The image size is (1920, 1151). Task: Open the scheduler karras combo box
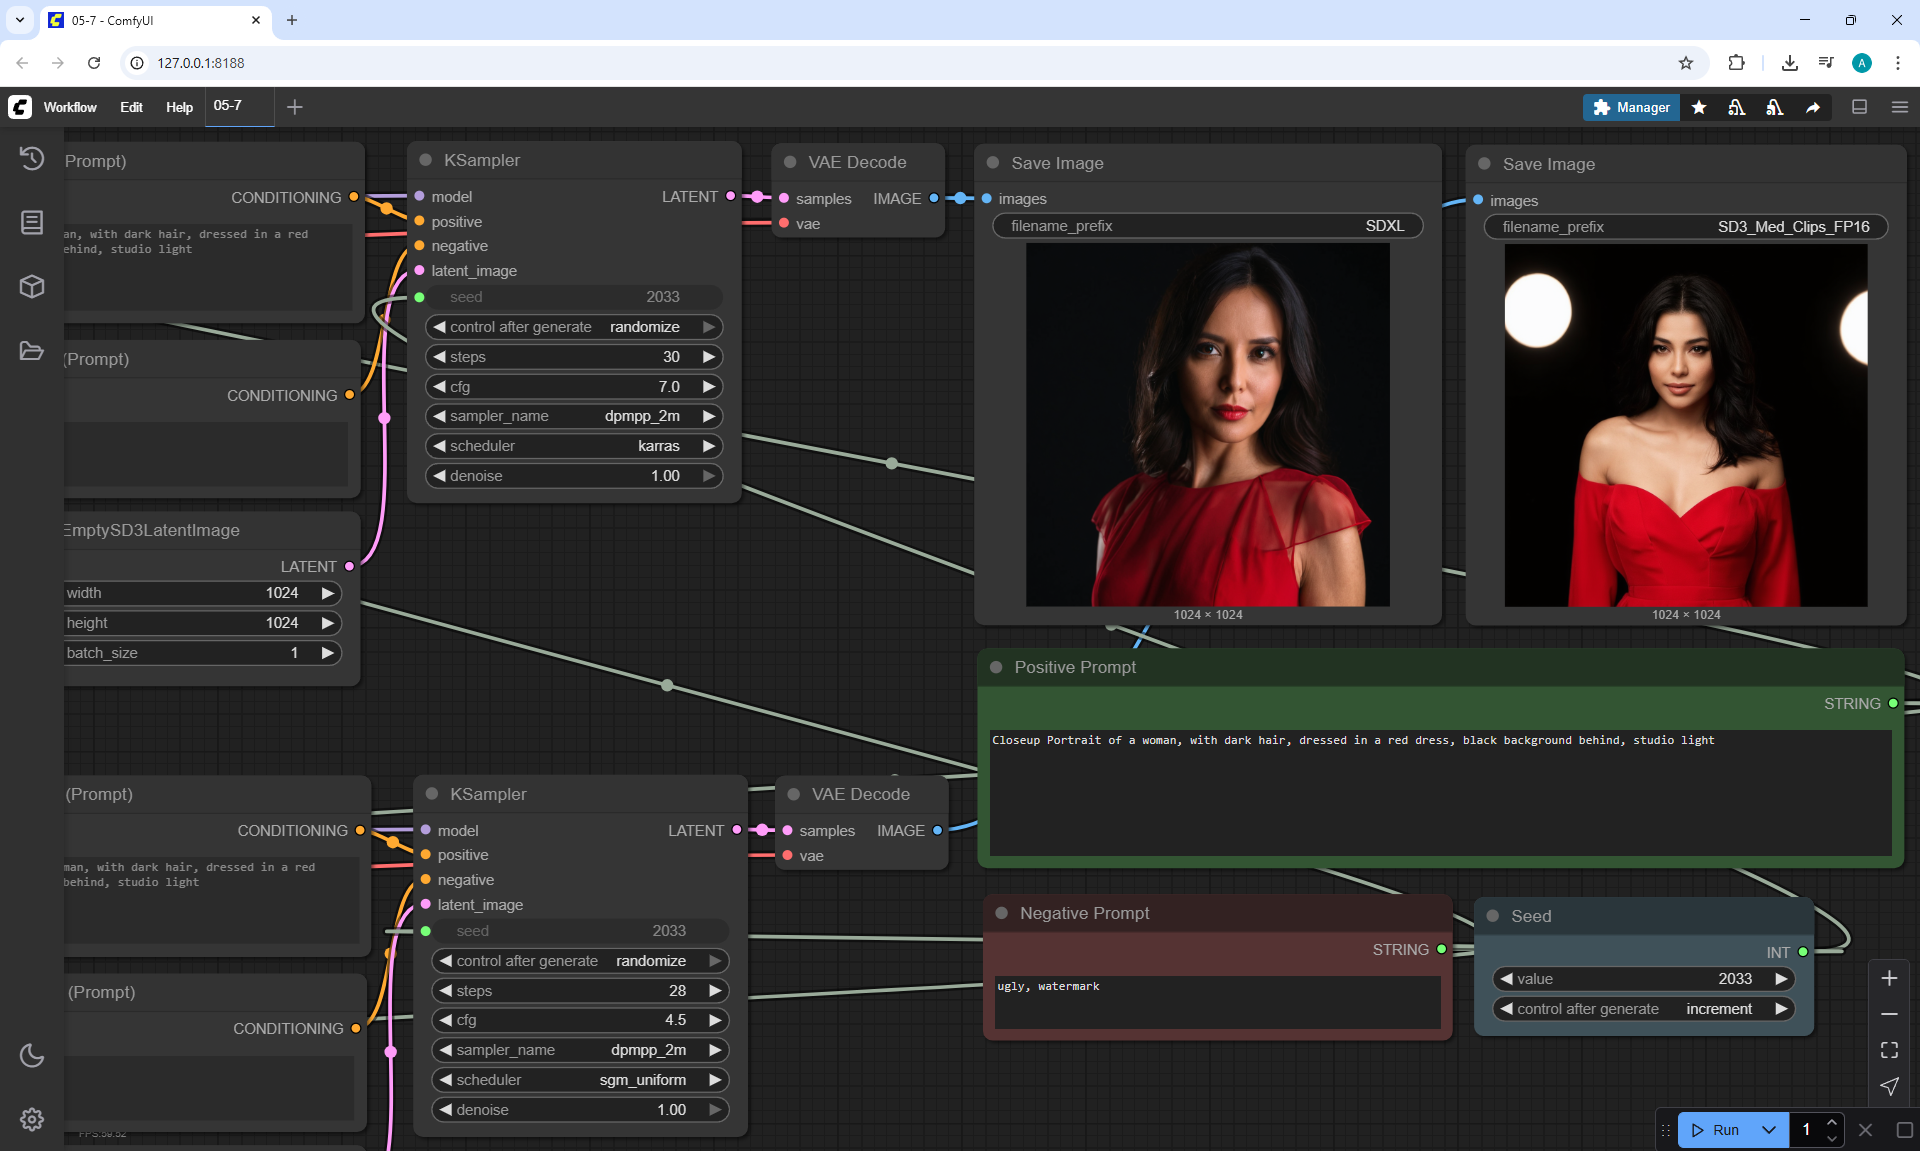[574, 446]
